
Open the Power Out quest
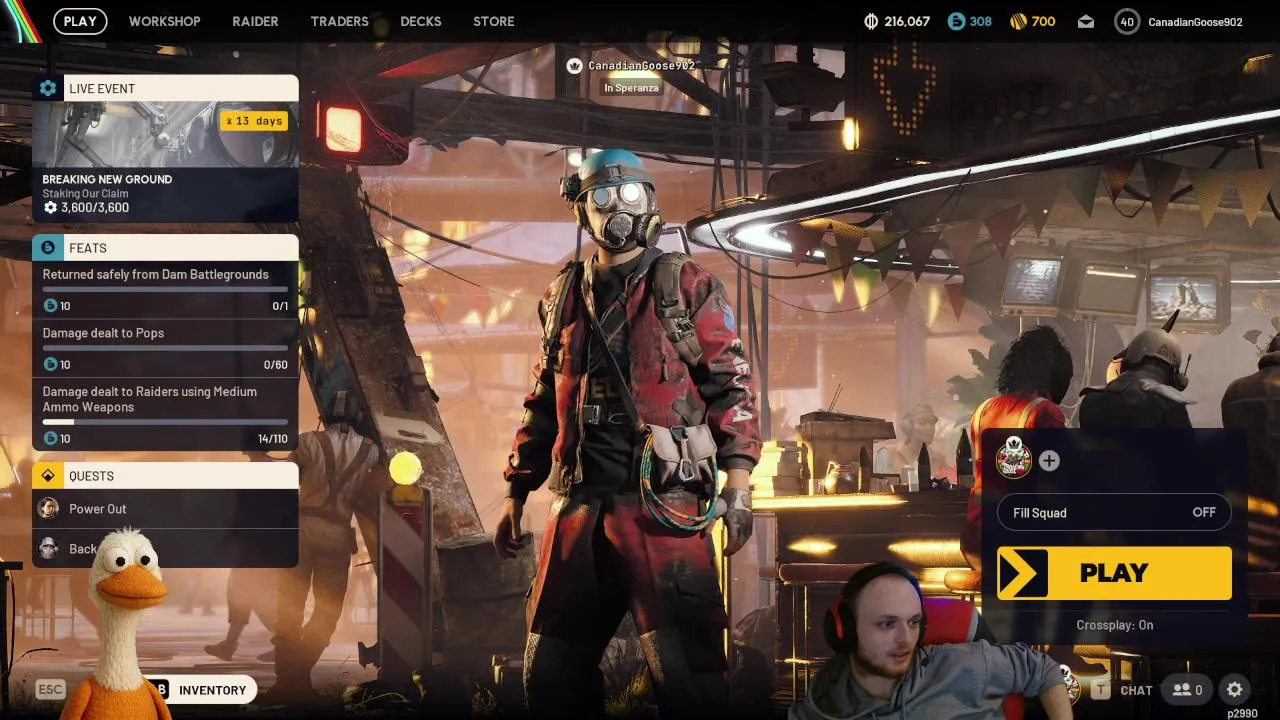165,509
